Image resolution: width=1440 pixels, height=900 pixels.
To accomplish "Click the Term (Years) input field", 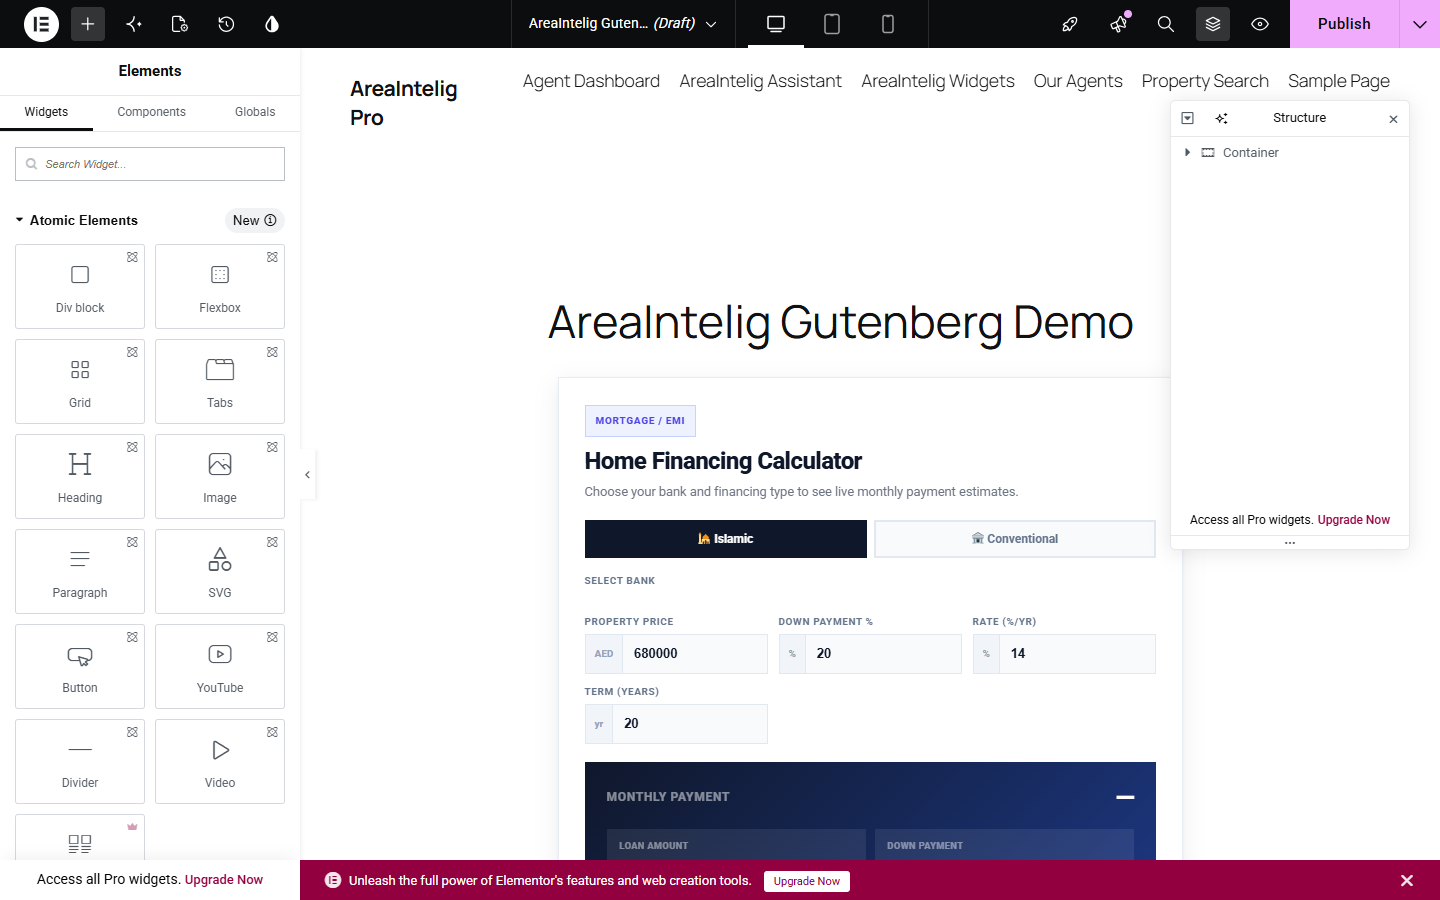I will 690,724.
